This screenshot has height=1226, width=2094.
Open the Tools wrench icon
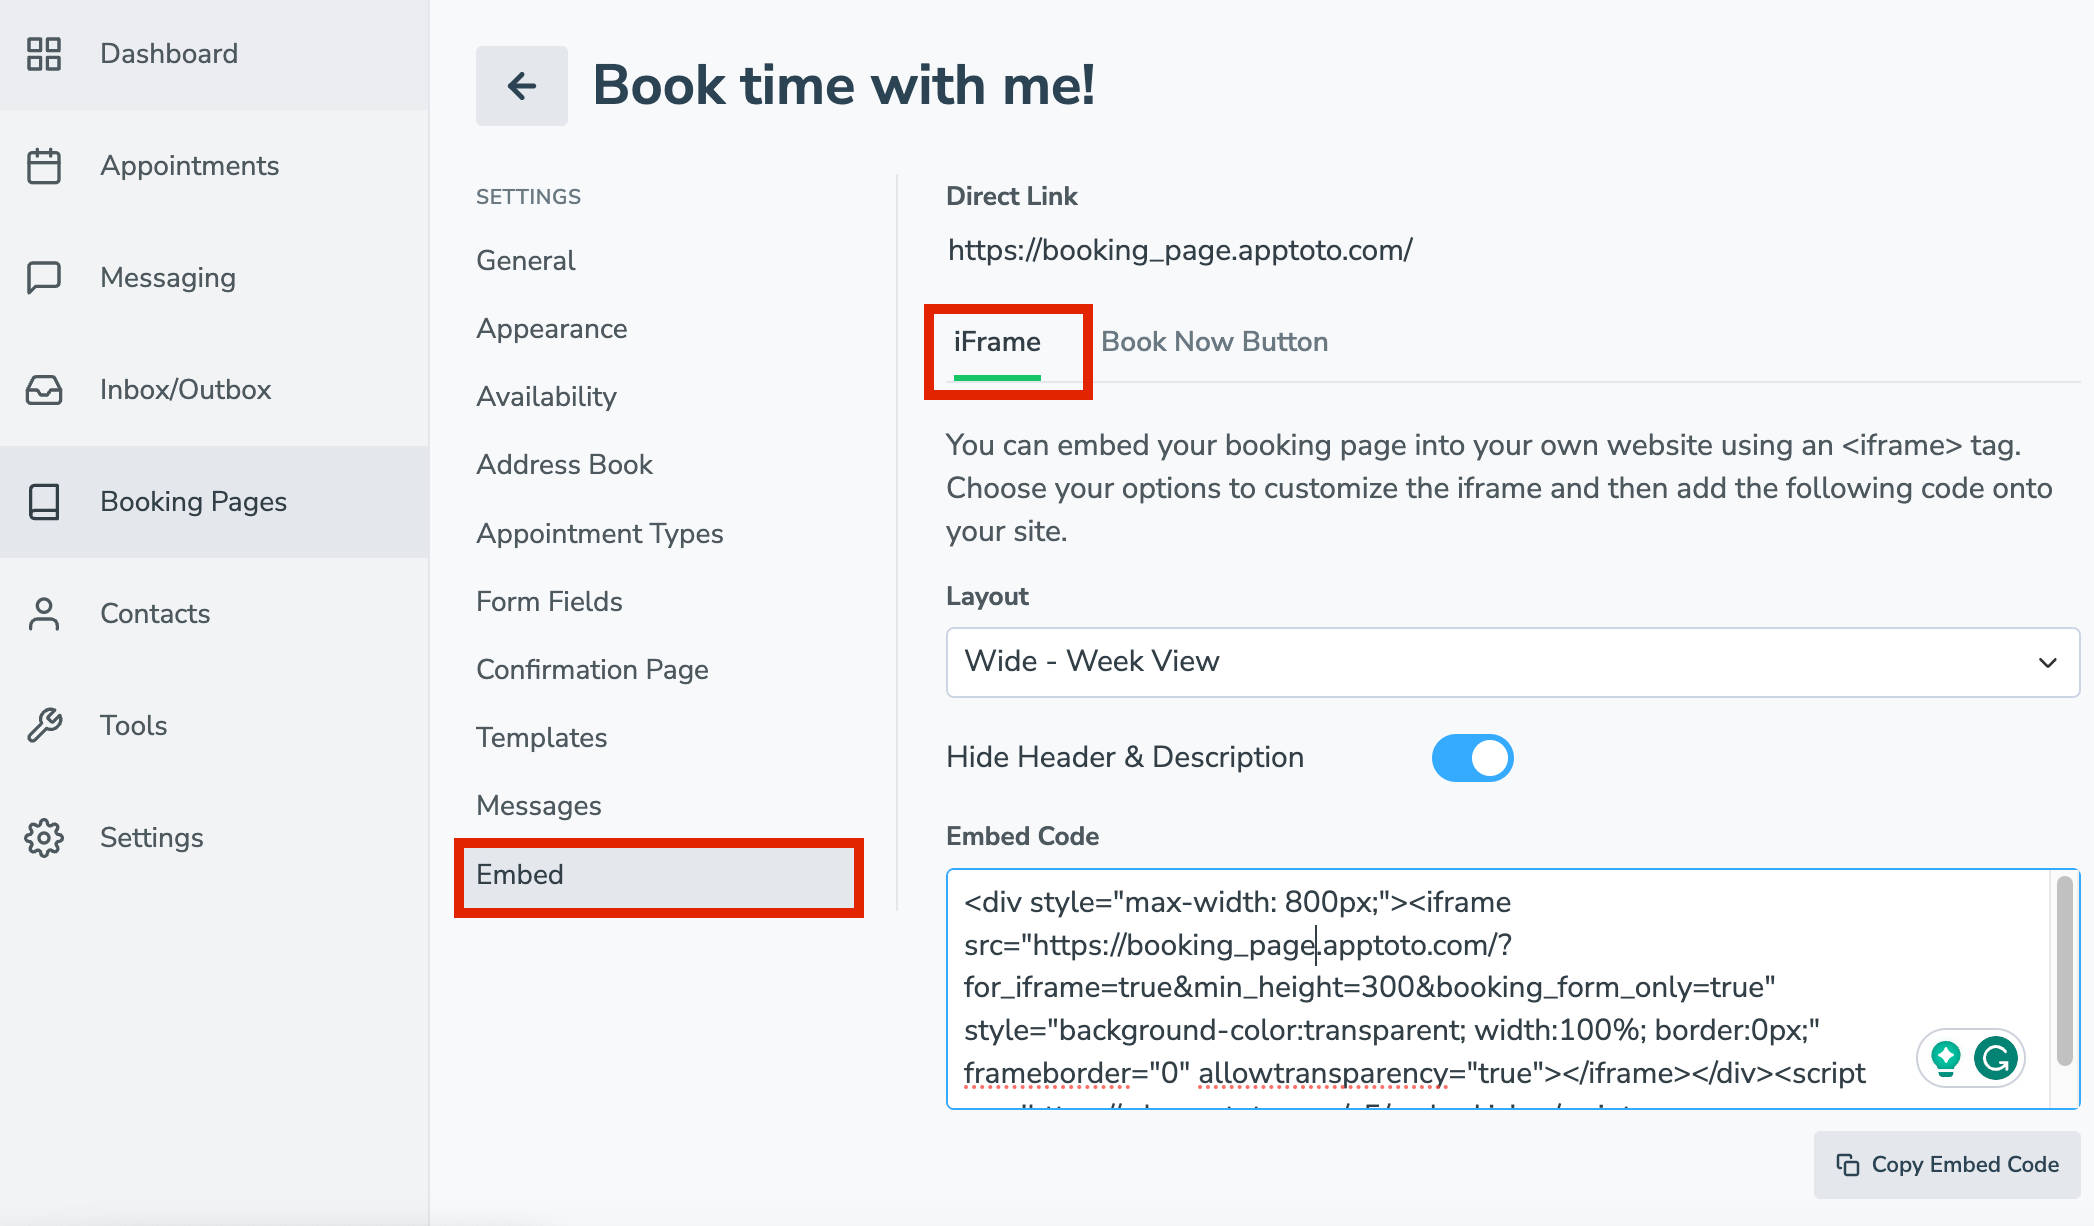tap(45, 725)
